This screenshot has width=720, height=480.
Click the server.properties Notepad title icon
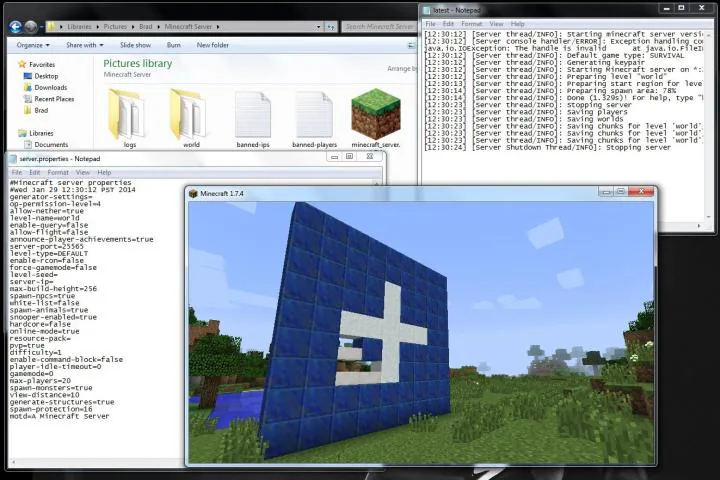13,158
